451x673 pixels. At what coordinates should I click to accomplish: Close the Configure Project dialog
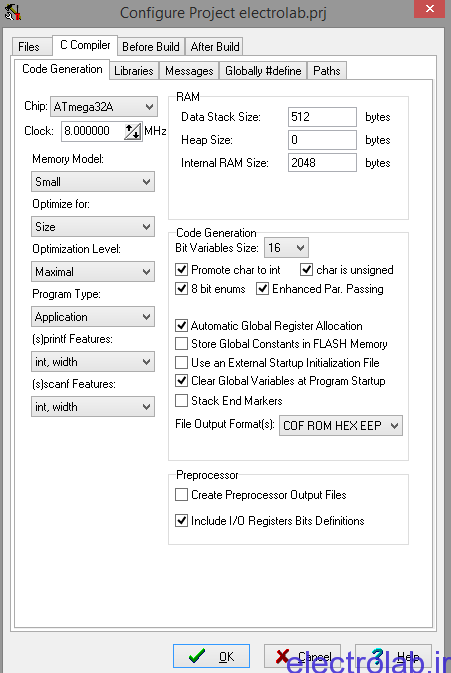tap(429, 9)
